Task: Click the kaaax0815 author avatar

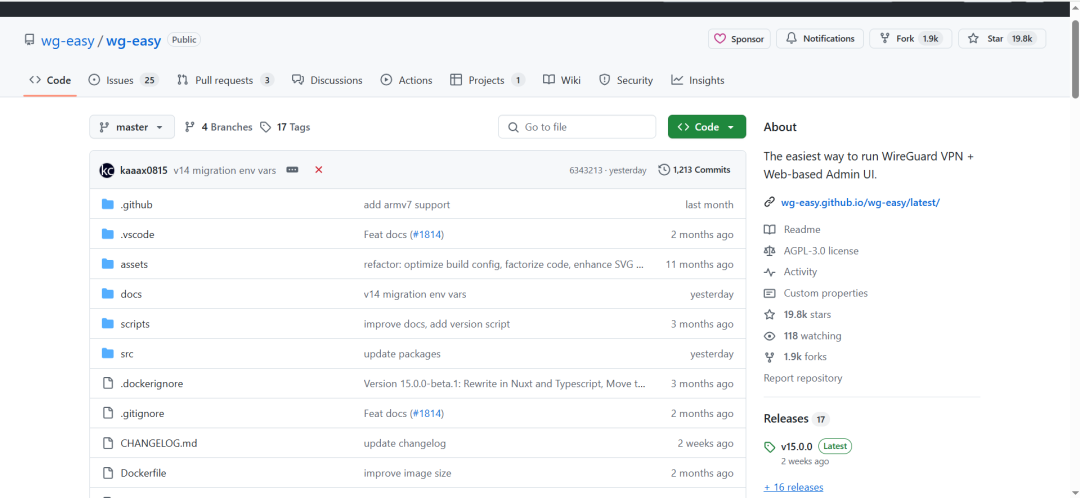Action: pyautogui.click(x=107, y=170)
